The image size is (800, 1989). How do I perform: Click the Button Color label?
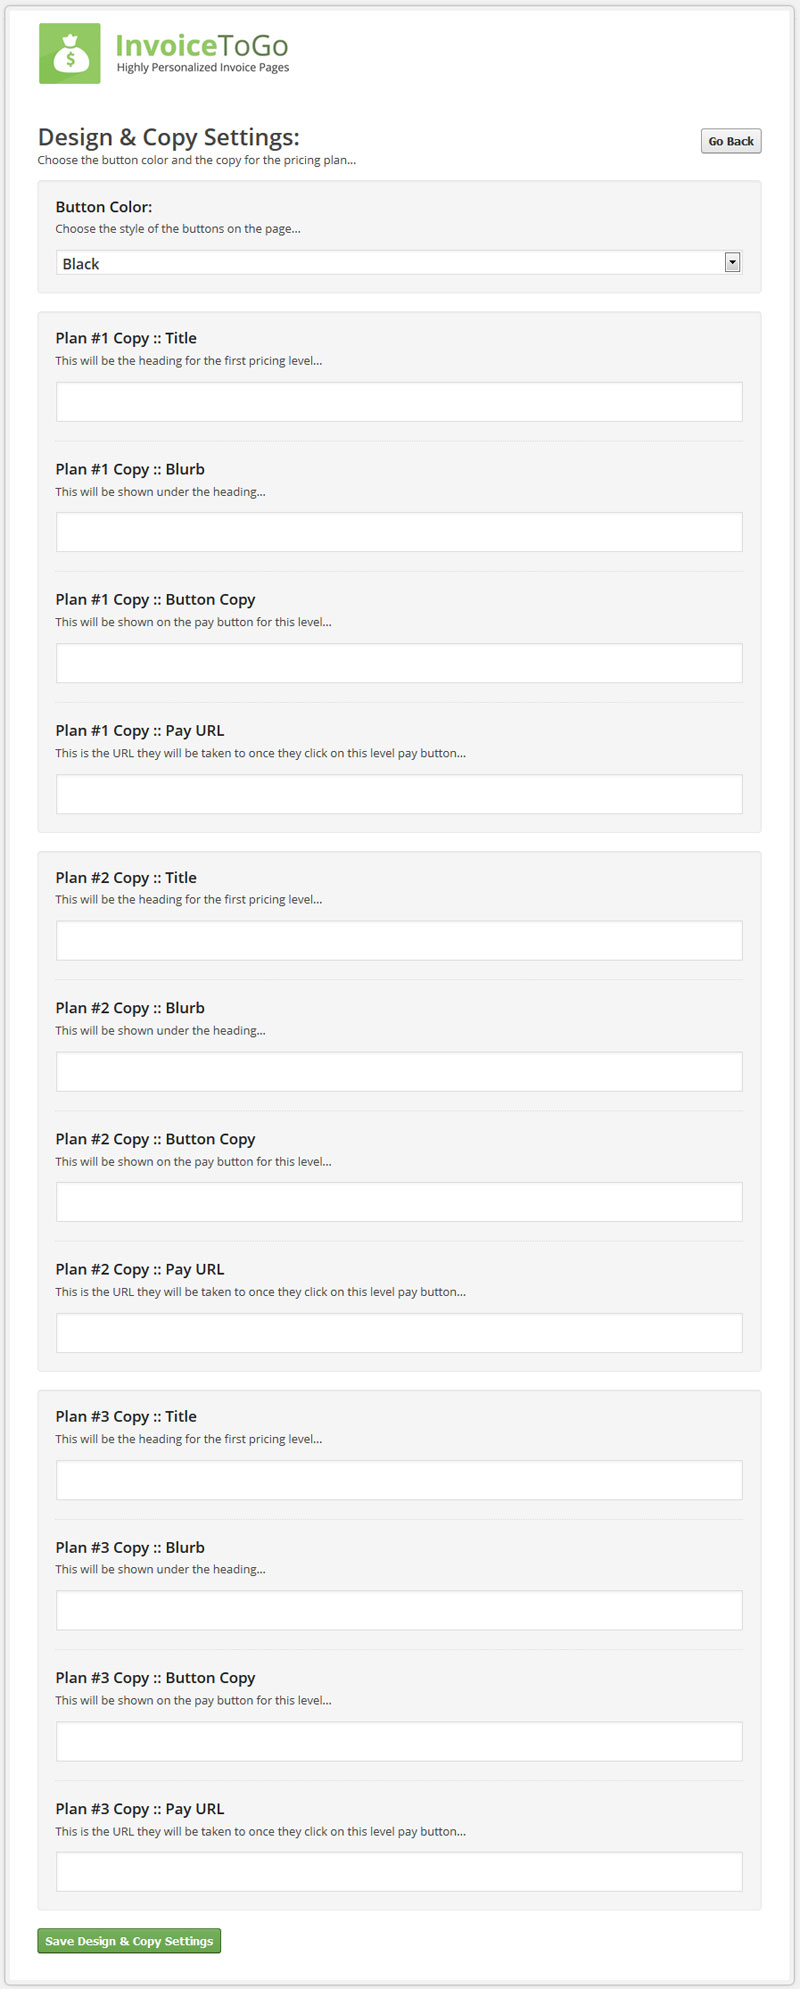point(104,207)
